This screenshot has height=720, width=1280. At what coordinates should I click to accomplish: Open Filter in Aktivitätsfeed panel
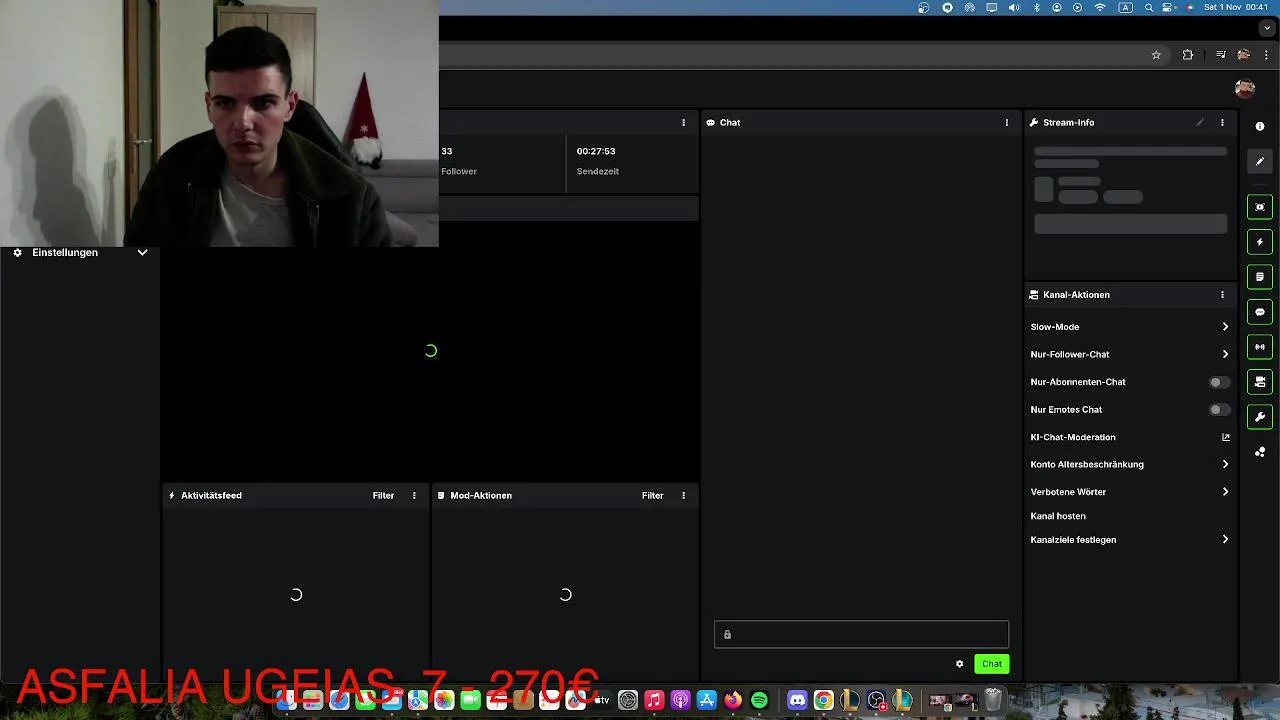coord(383,495)
